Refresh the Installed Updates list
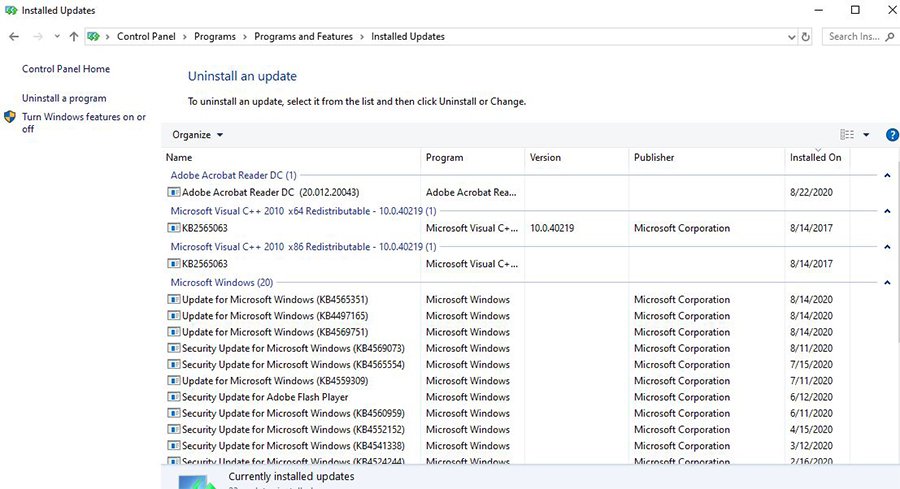The image size is (900, 489). 806,37
